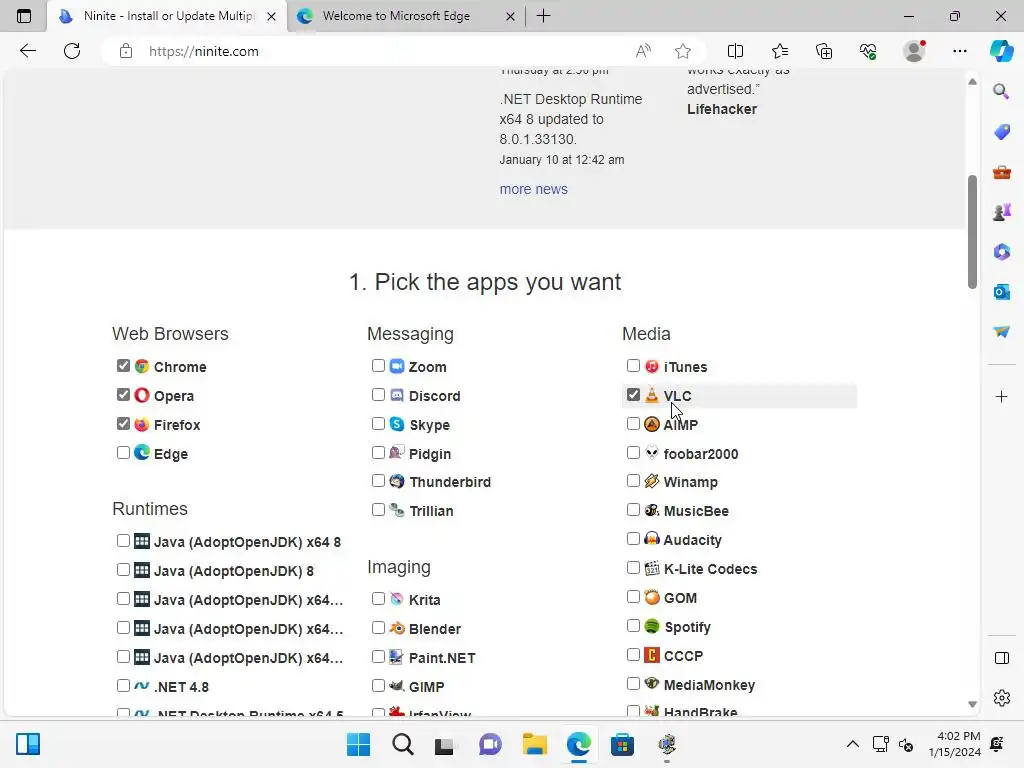Close the Ninite tab

(x=271, y=16)
